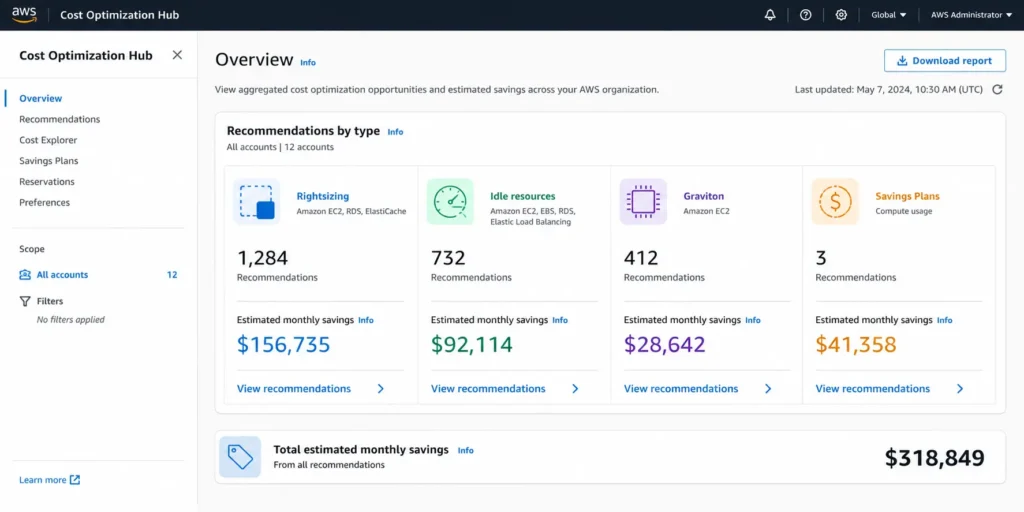Viewport: 1024px width, 512px height.
Task: Click the All accounts people icon
Action: [25, 275]
